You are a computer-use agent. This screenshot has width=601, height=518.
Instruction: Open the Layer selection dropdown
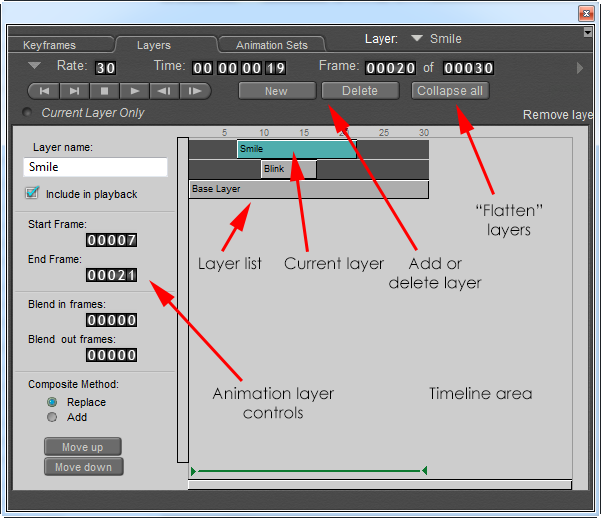click(x=417, y=39)
